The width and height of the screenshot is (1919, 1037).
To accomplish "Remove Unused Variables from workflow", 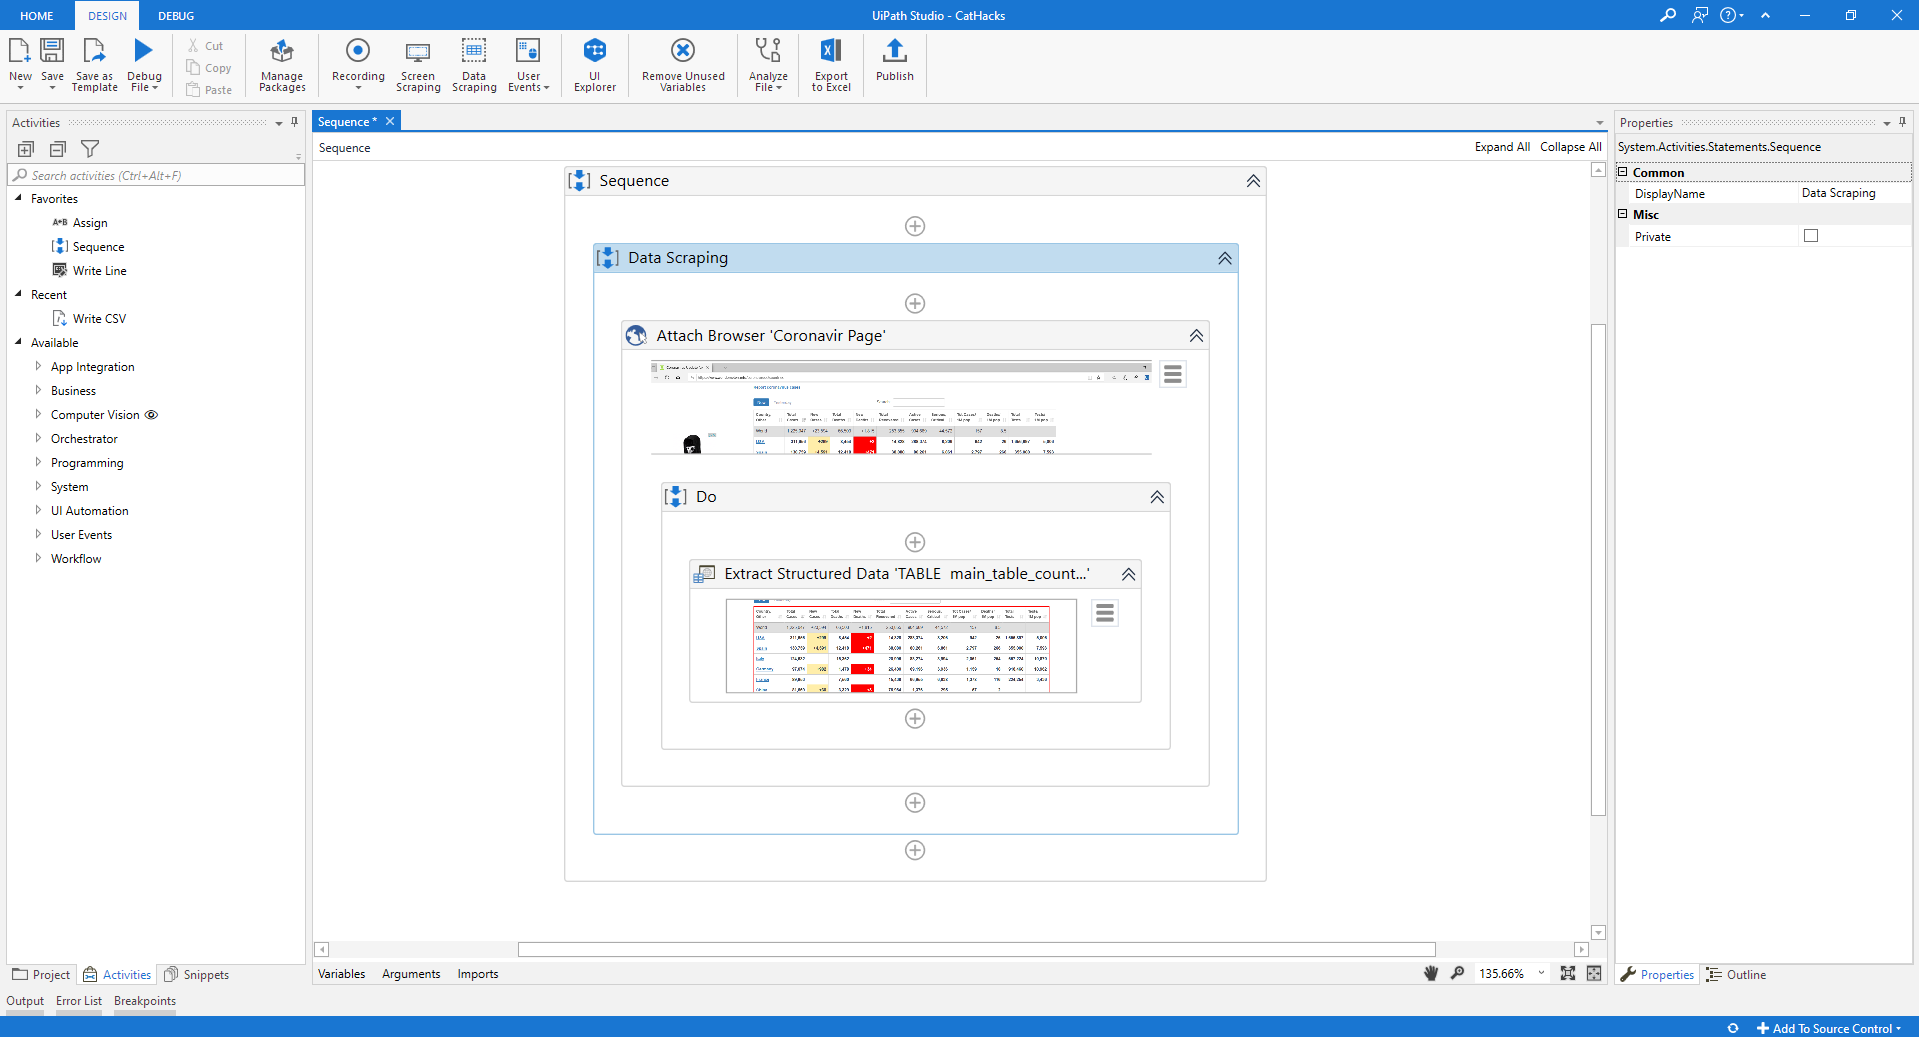I will [x=683, y=66].
